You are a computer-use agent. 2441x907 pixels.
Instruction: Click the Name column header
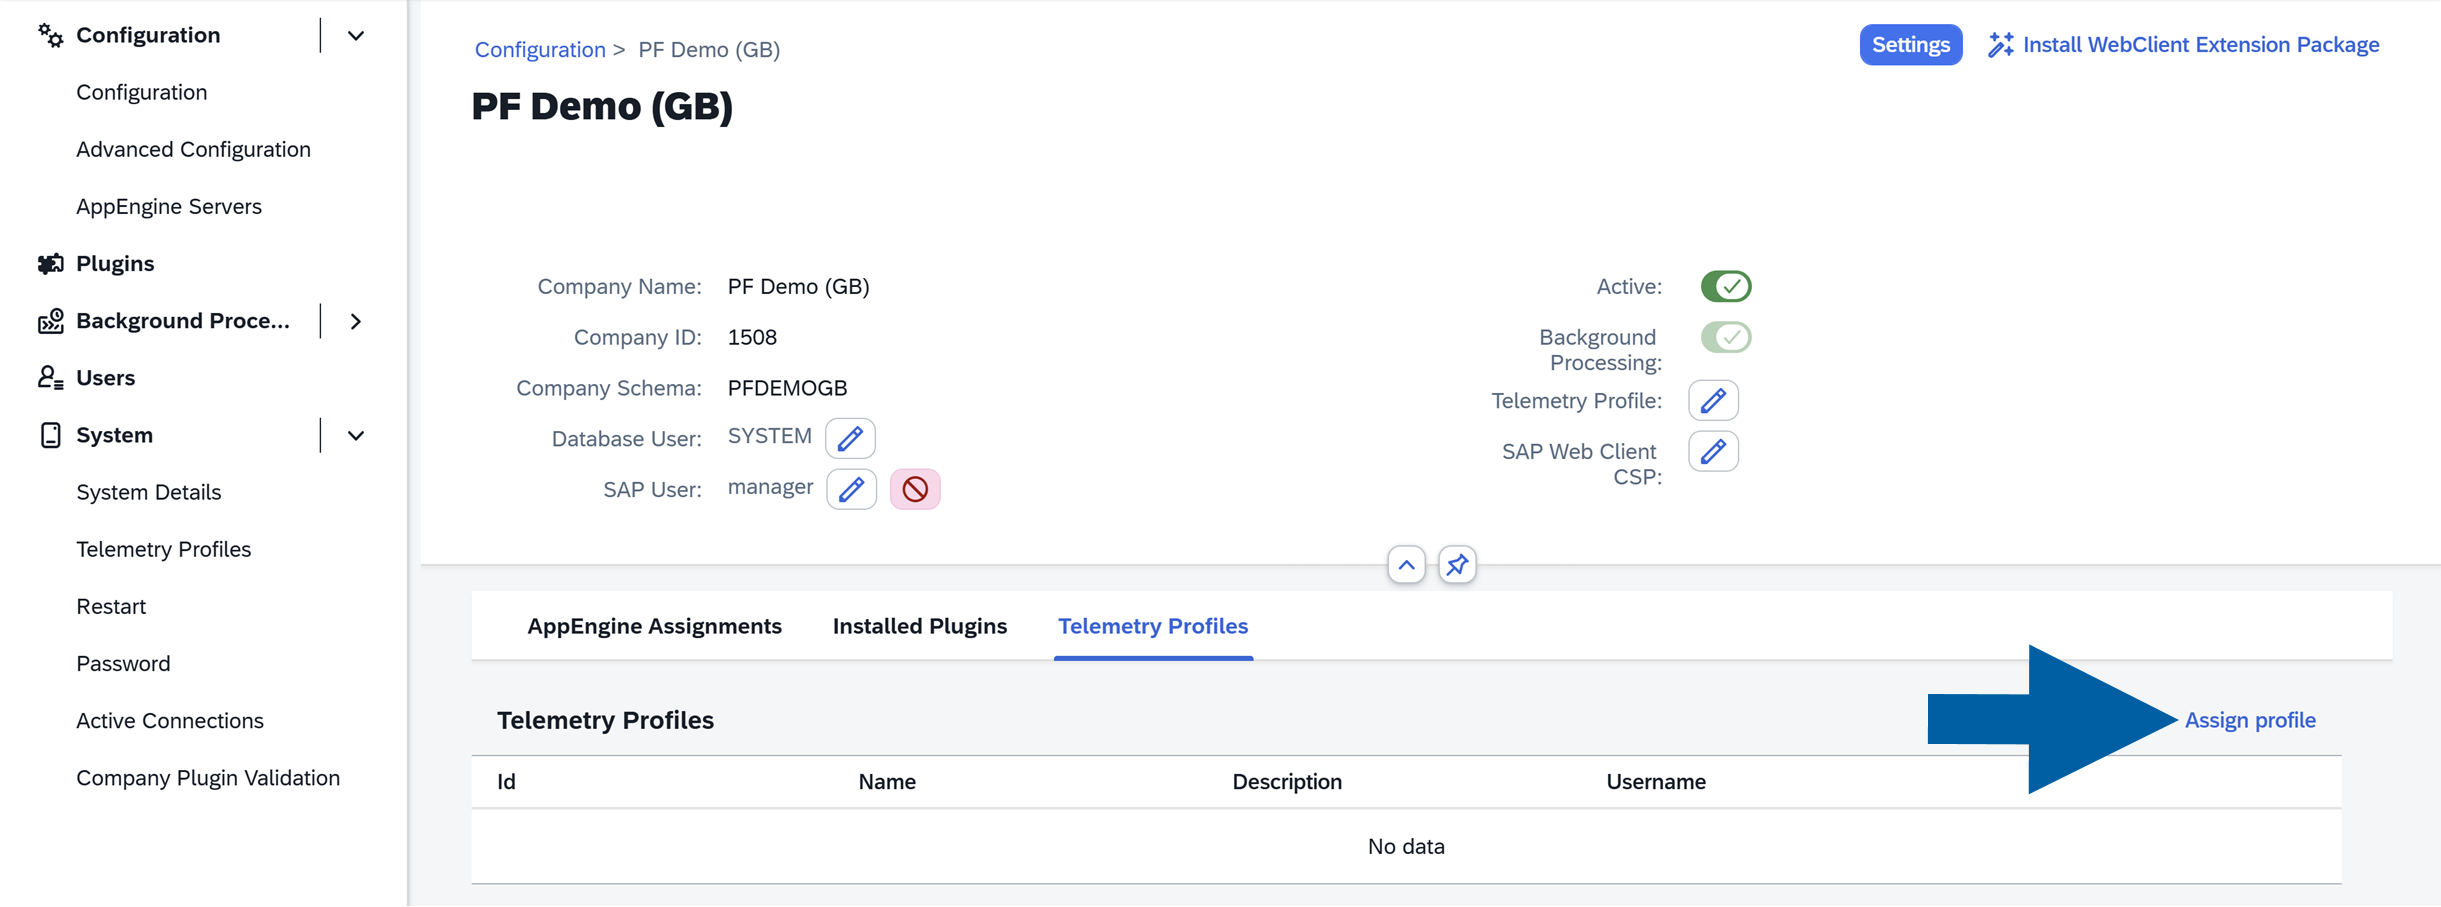coord(887,782)
